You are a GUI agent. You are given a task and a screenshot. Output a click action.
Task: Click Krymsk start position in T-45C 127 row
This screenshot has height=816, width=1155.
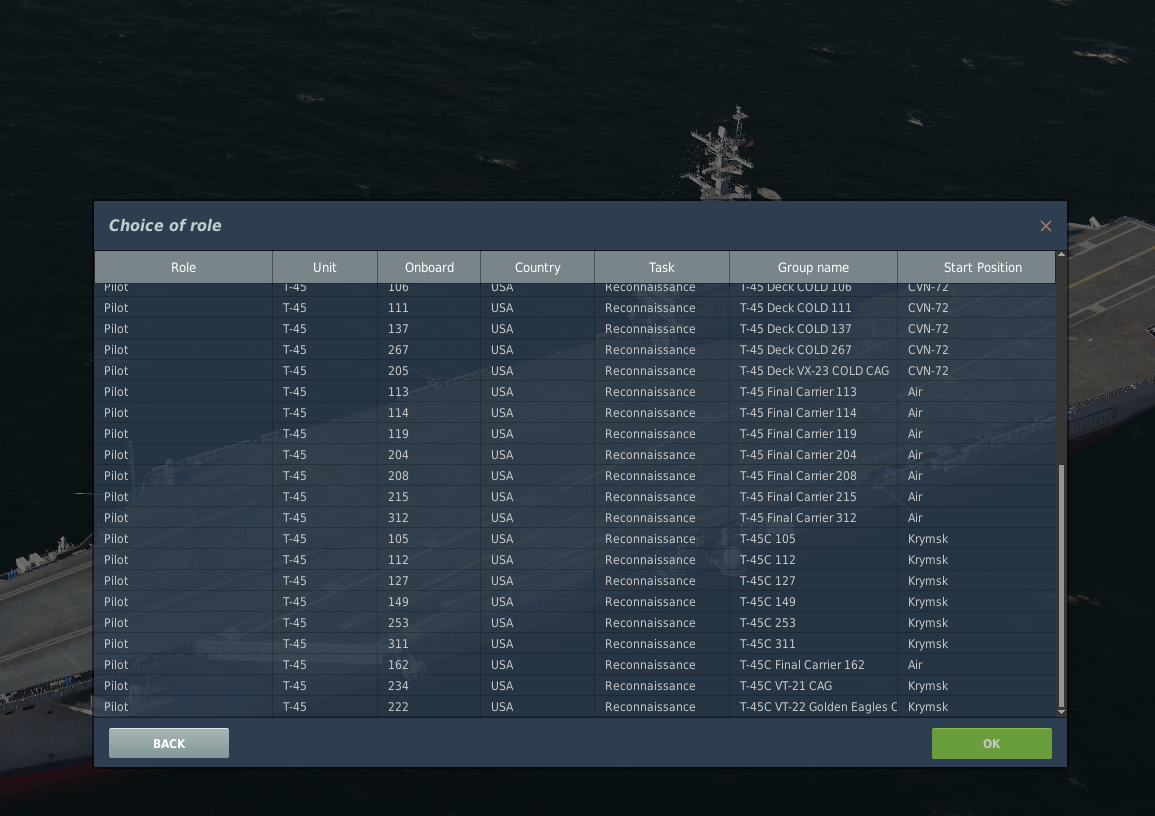[927, 580]
